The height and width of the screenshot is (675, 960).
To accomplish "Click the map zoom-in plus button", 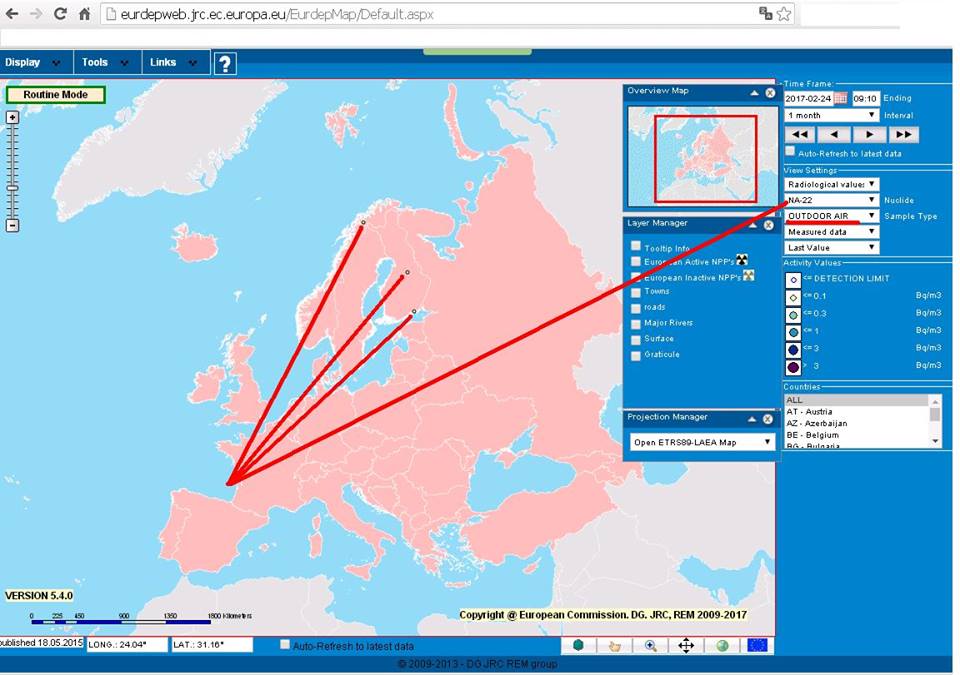I will (12, 117).
